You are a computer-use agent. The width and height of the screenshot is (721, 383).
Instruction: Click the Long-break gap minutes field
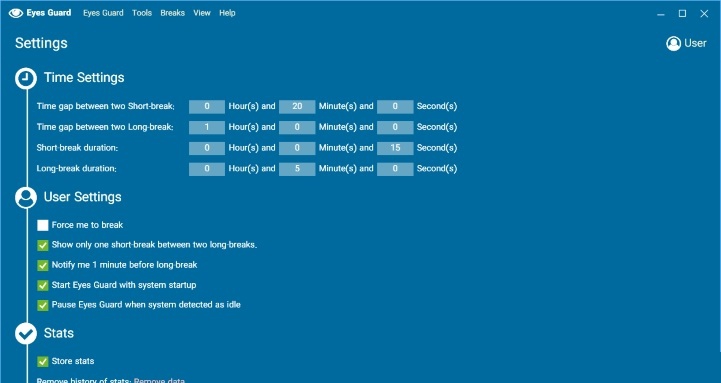pyautogui.click(x=297, y=127)
